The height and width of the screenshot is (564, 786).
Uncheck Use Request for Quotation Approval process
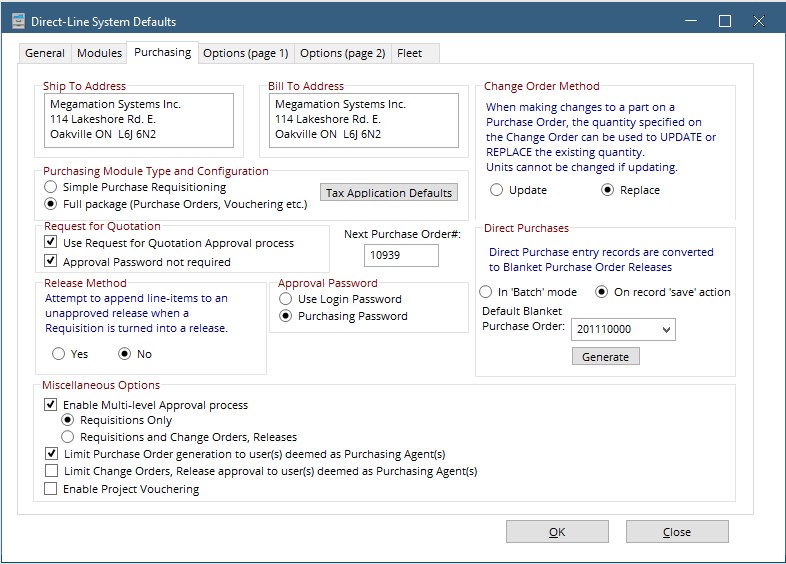[51, 243]
